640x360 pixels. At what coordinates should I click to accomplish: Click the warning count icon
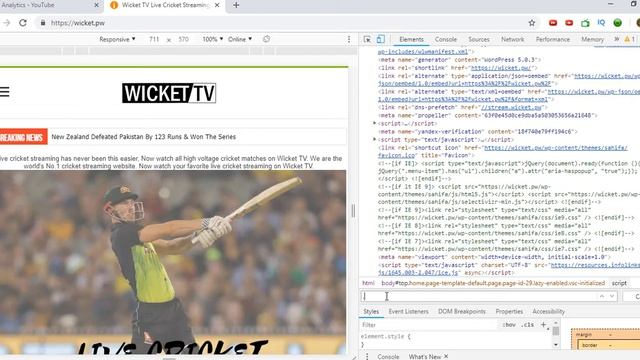coord(629,39)
